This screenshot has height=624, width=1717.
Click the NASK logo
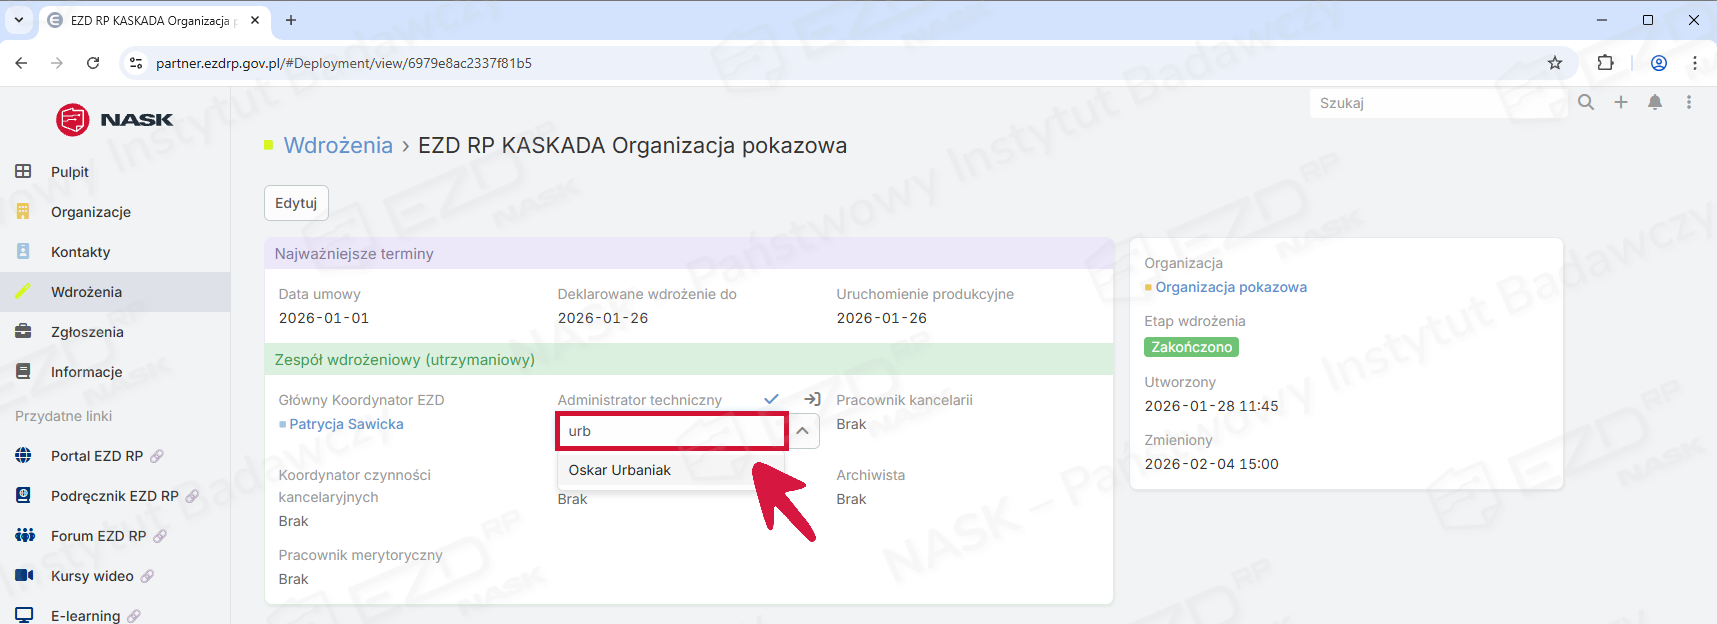115,120
